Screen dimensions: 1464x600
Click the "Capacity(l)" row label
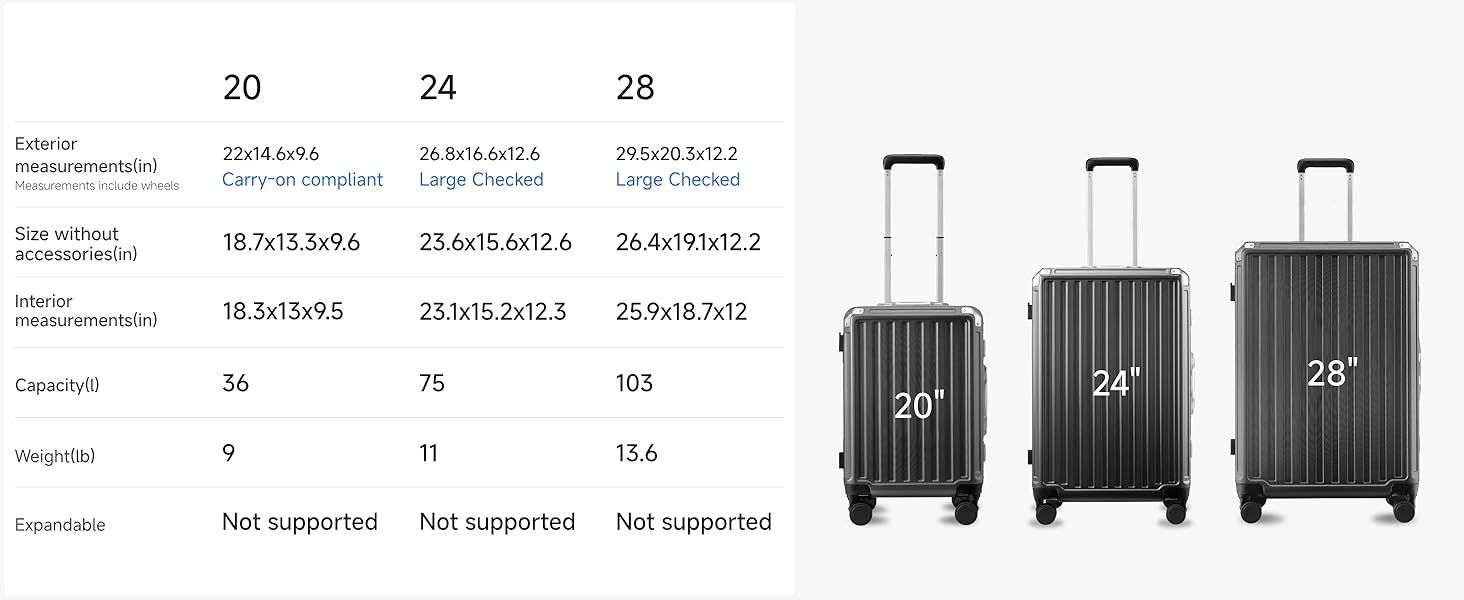[x=57, y=385]
